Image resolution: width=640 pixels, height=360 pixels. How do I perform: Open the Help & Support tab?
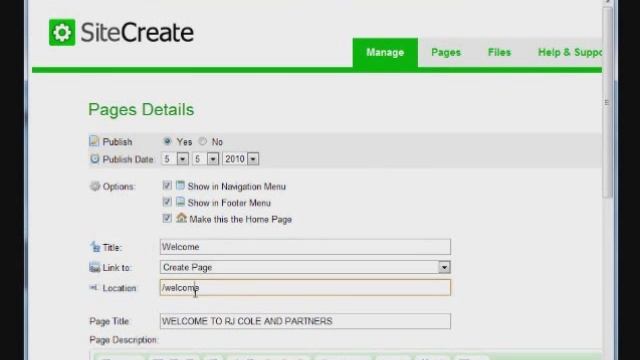tap(570, 53)
